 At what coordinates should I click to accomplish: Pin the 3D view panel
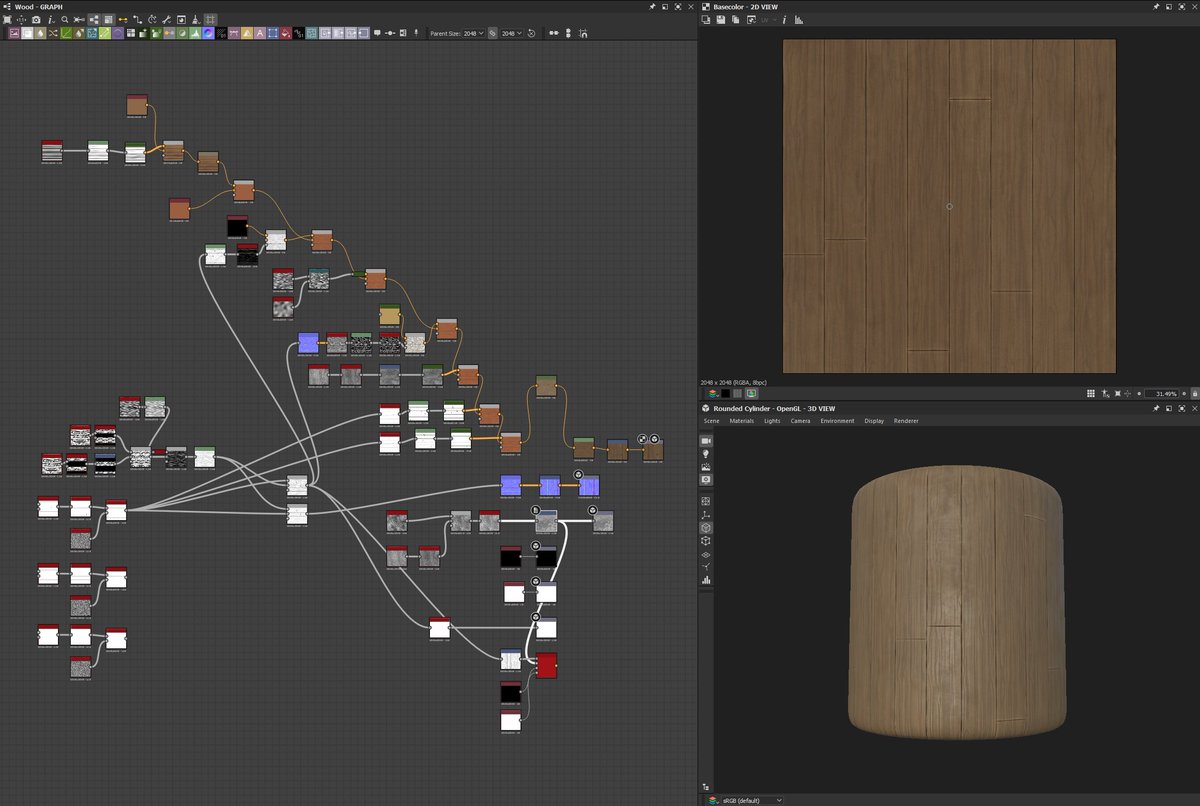(x=1157, y=408)
